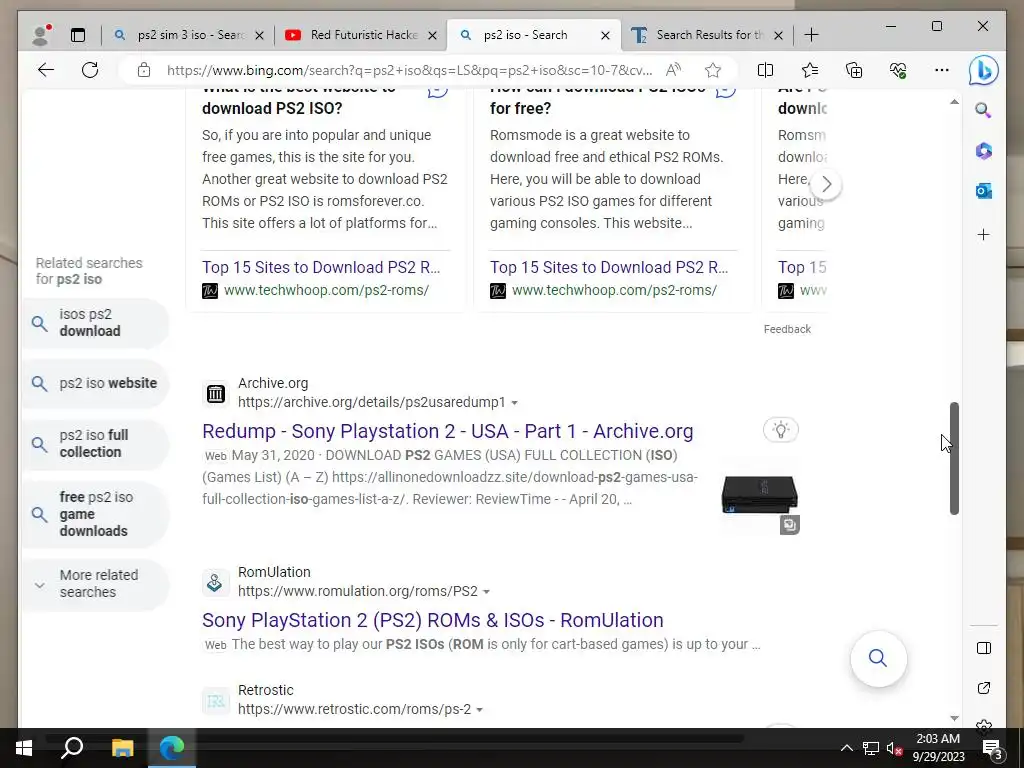
Task: Open the tab actions menu icon
Action: (x=78, y=35)
